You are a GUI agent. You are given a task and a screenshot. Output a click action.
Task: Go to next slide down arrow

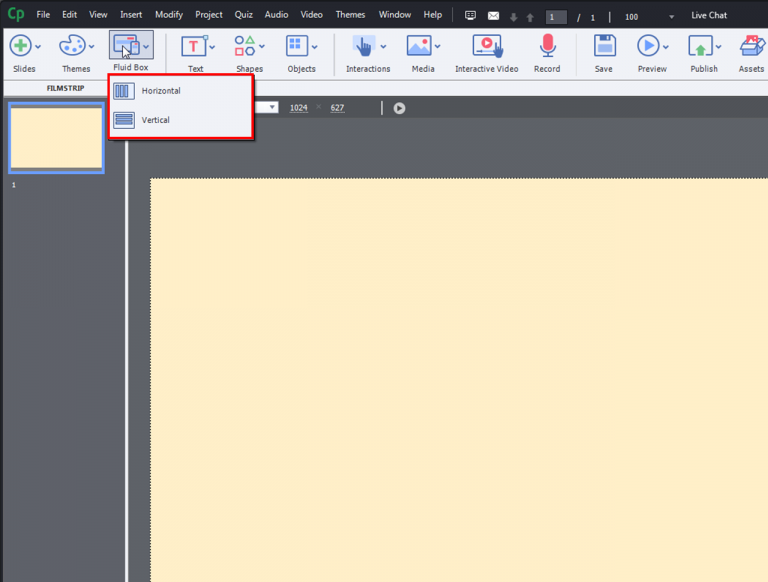coord(513,17)
